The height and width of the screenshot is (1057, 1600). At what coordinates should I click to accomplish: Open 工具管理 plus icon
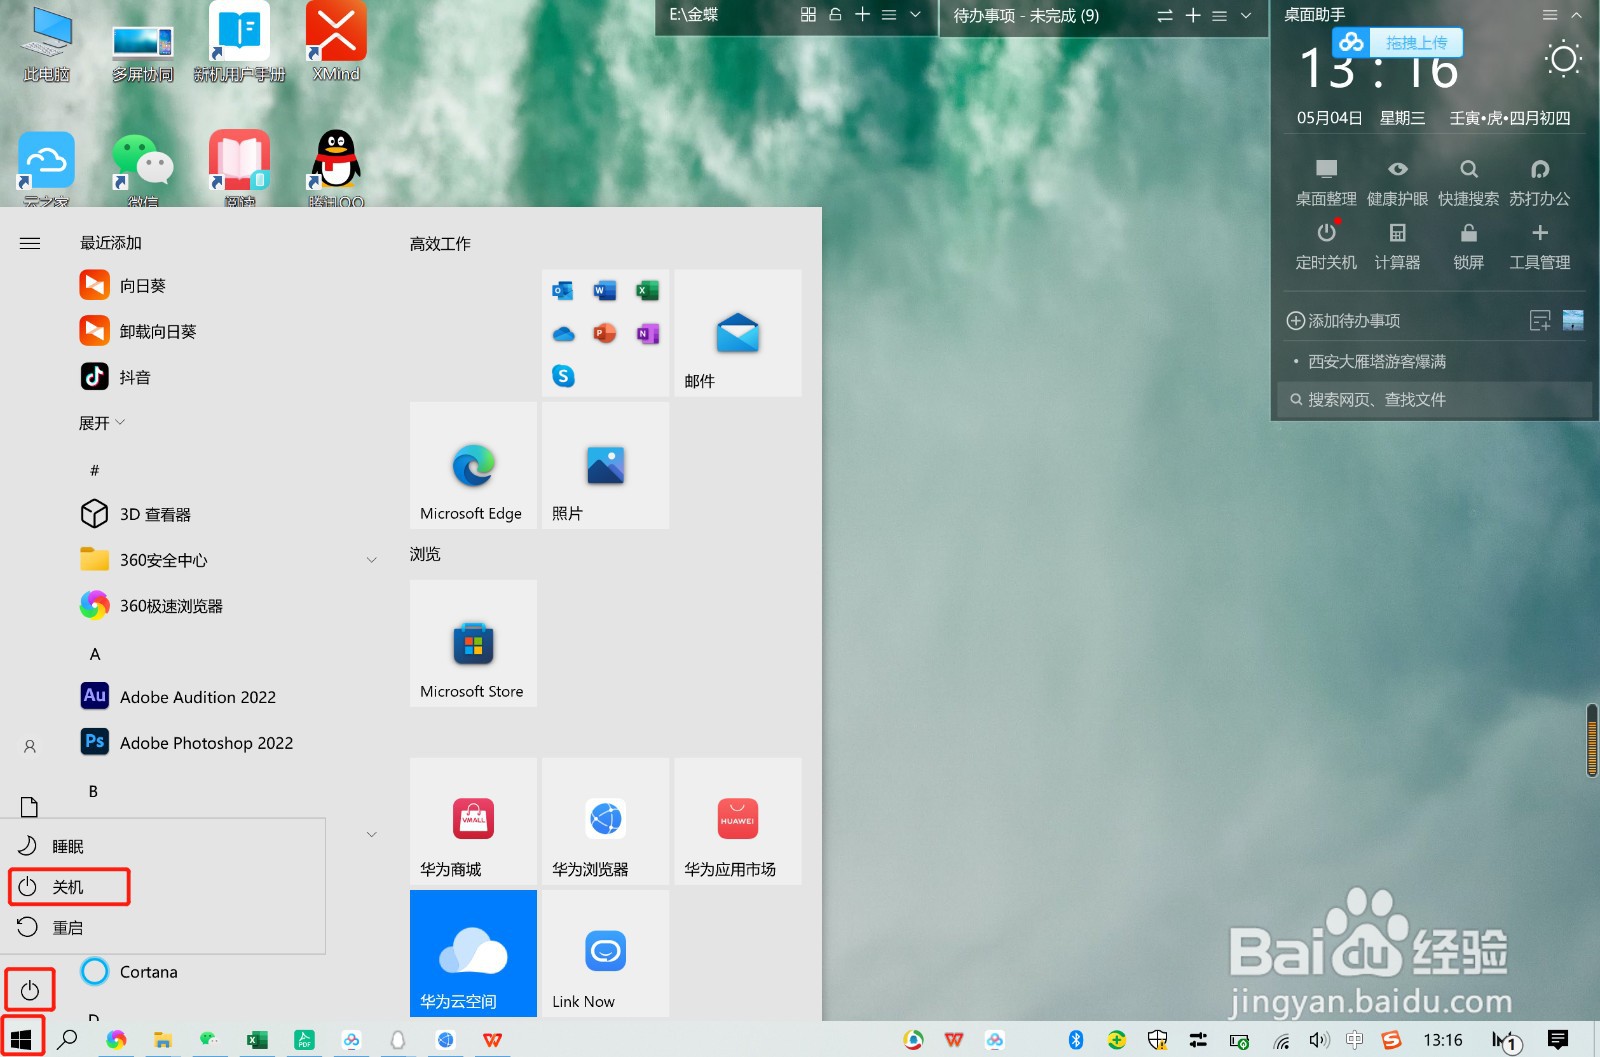point(1540,233)
